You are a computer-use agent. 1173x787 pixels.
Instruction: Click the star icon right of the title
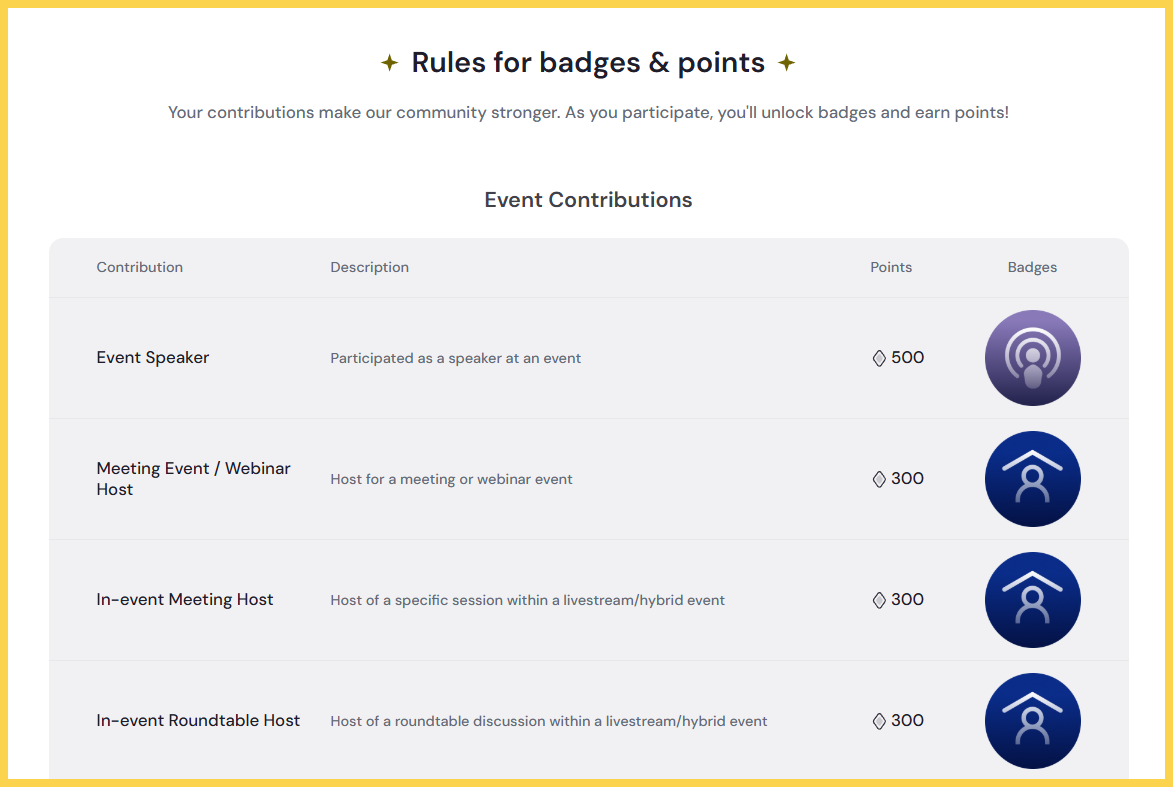786,62
